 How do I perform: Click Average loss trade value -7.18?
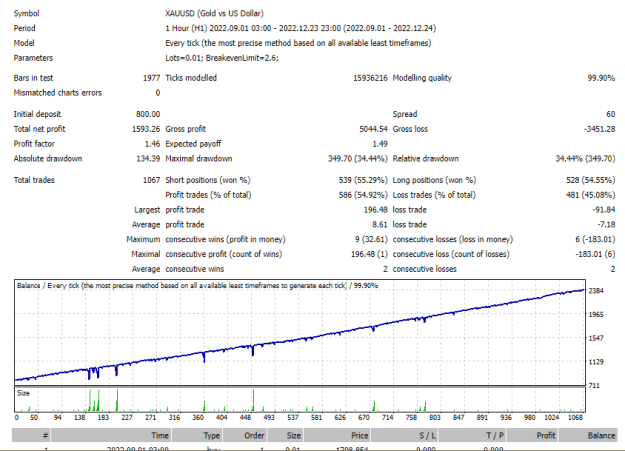tap(606, 225)
